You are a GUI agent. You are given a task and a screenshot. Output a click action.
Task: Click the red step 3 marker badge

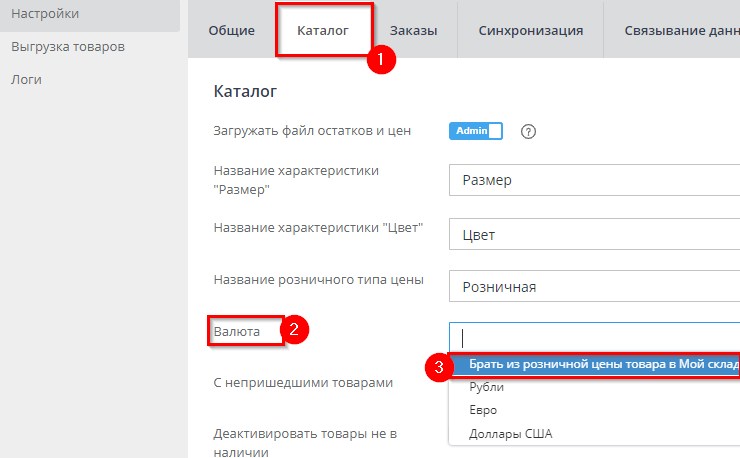click(x=438, y=367)
